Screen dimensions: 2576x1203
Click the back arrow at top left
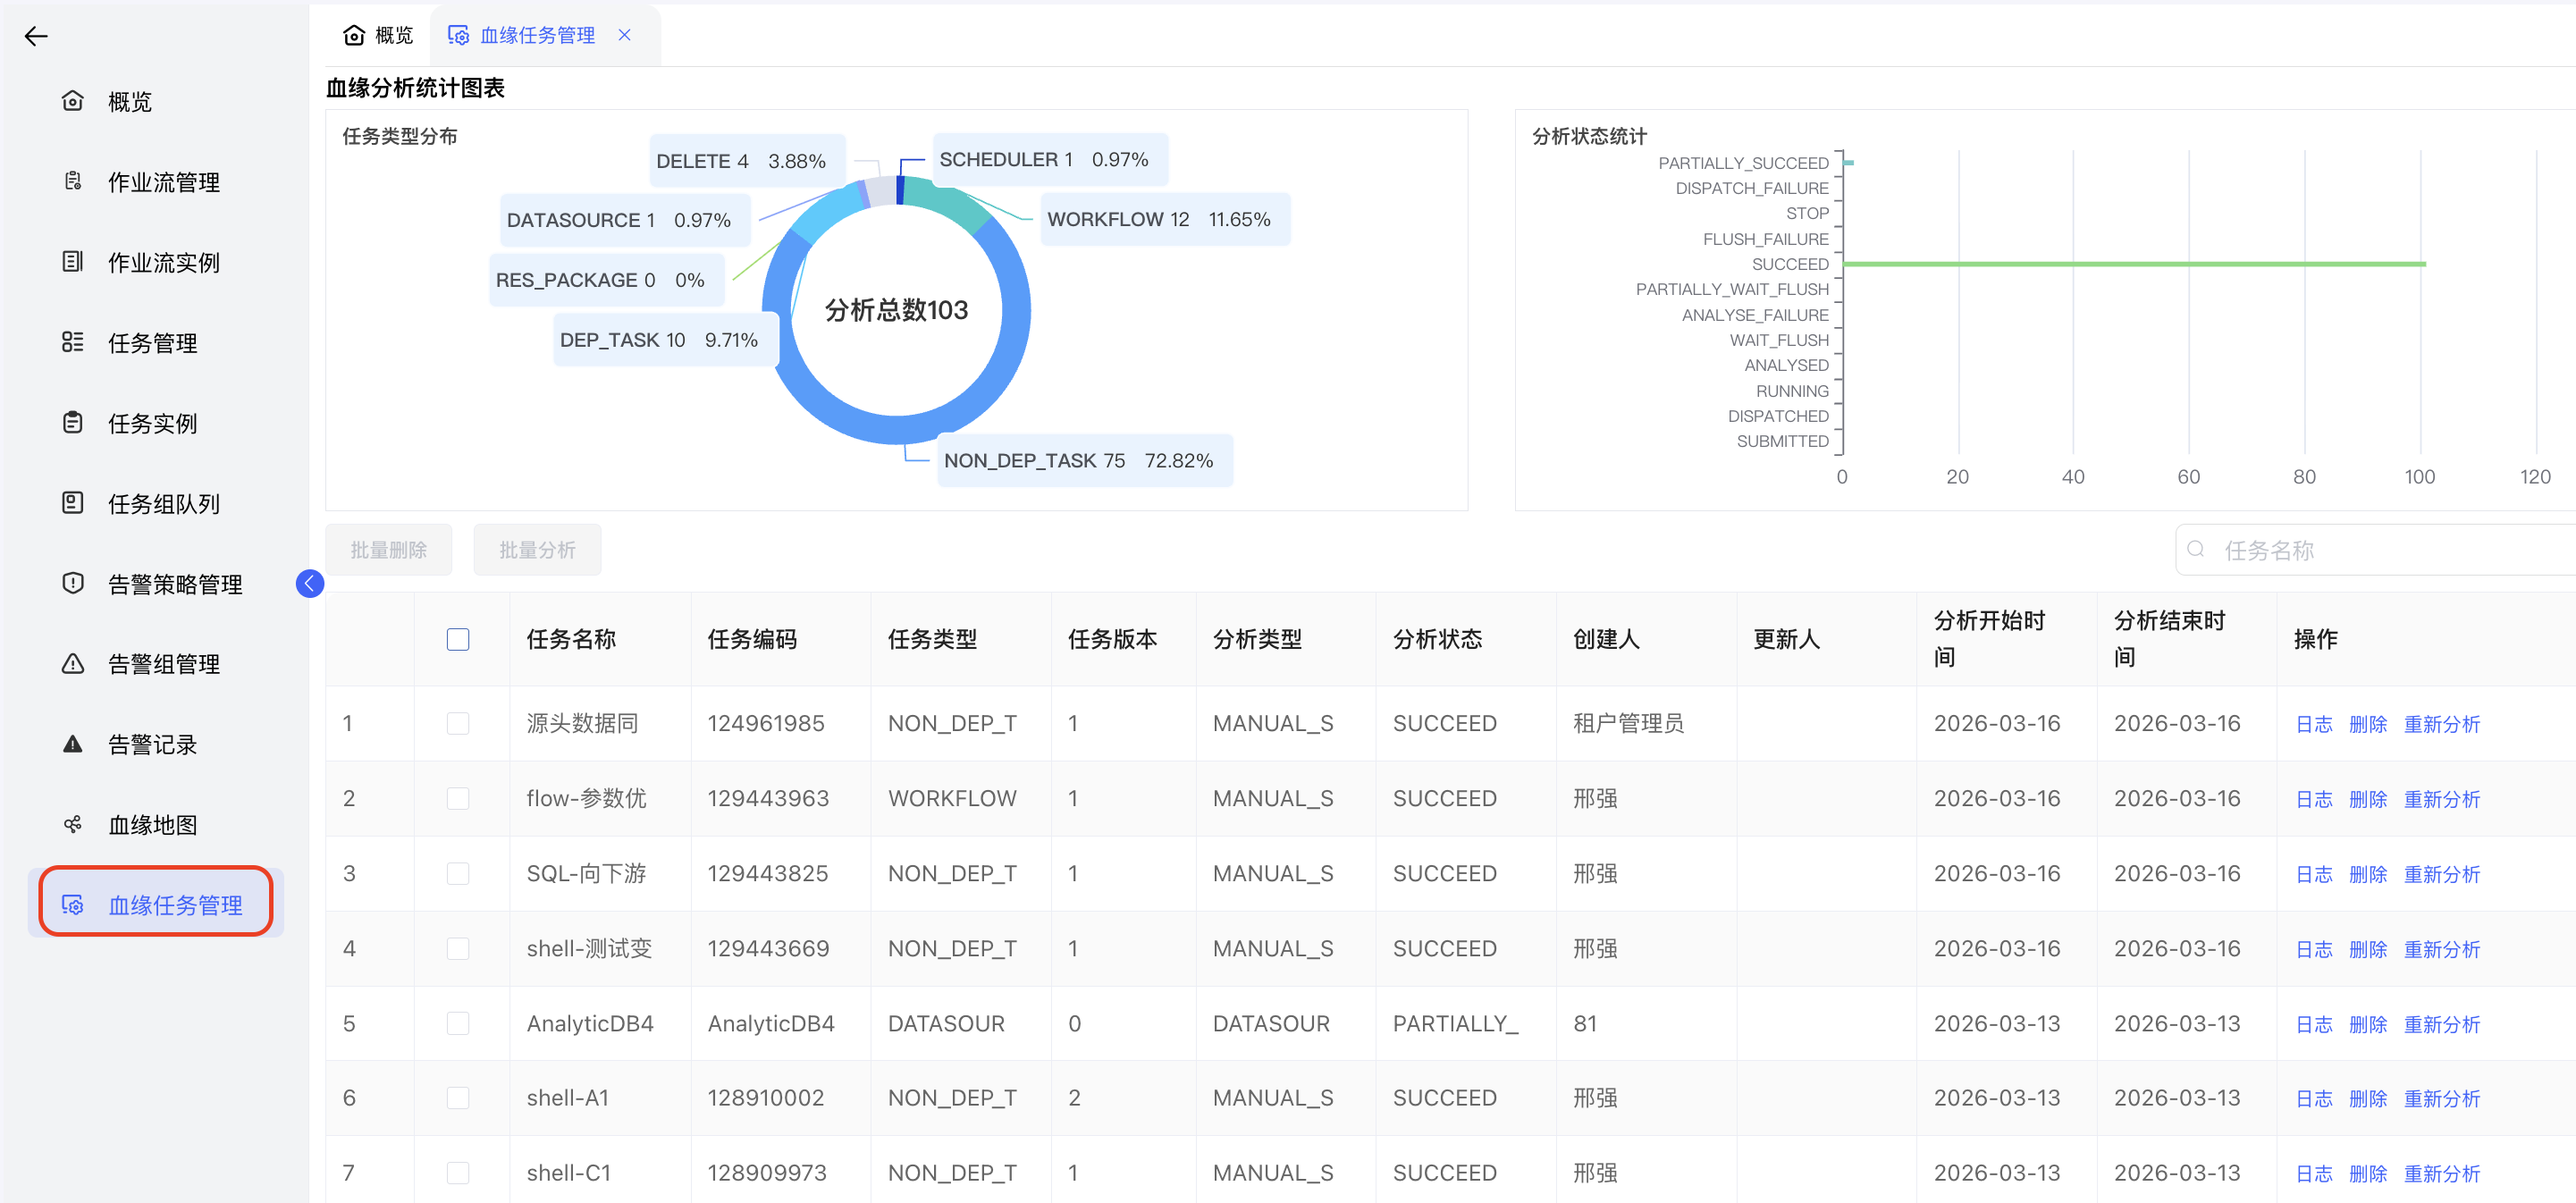(37, 36)
